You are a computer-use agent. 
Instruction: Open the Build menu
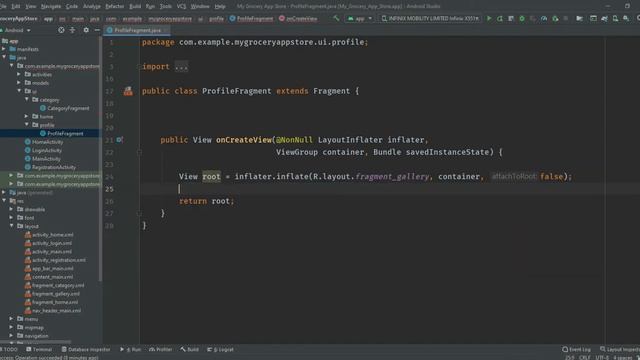click(x=135, y=6)
